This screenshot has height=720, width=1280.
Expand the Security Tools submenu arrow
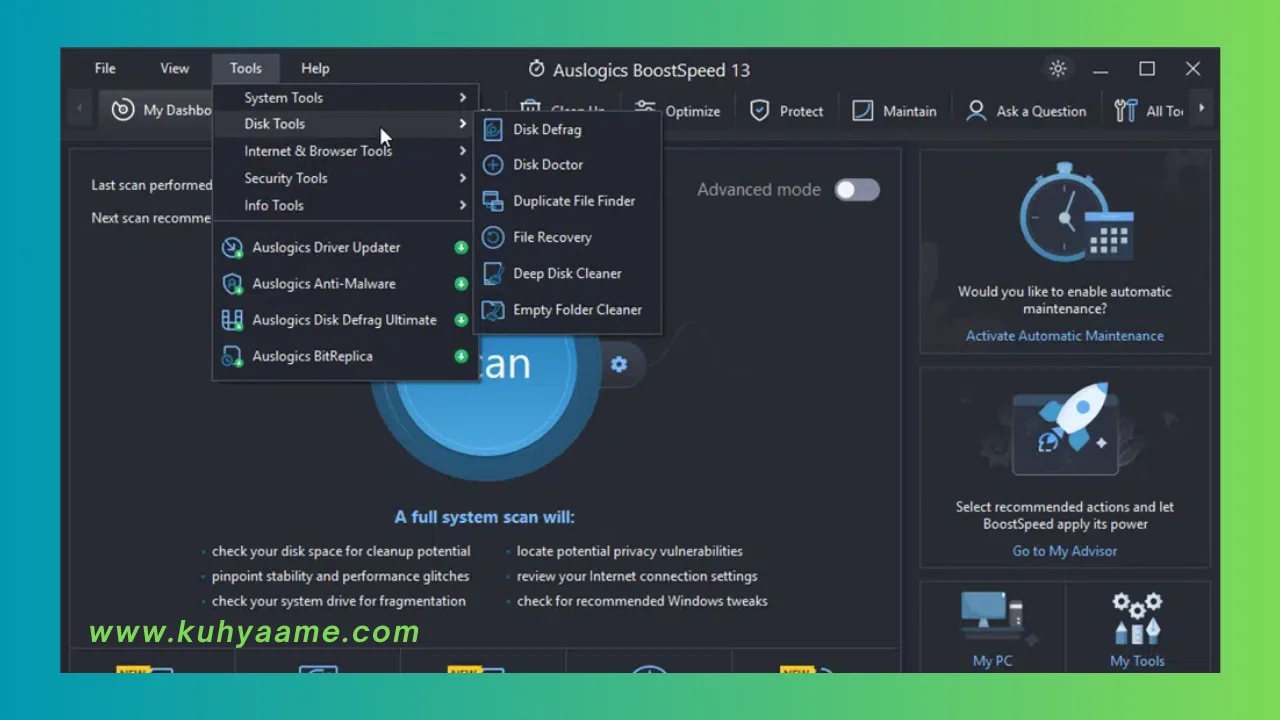463,178
